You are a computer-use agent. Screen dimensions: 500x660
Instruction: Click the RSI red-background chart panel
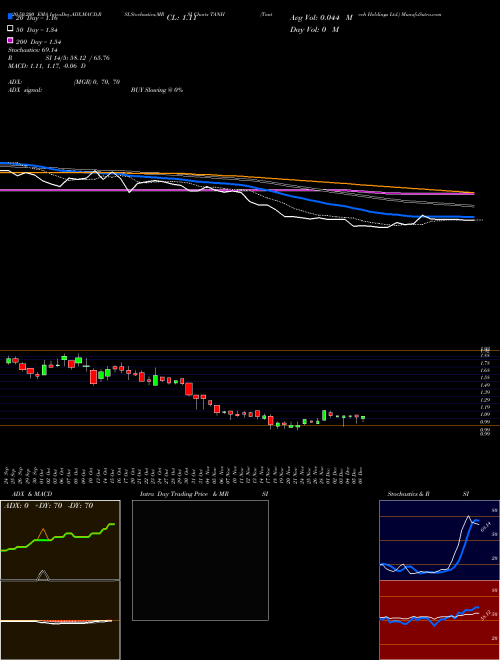pos(439,620)
